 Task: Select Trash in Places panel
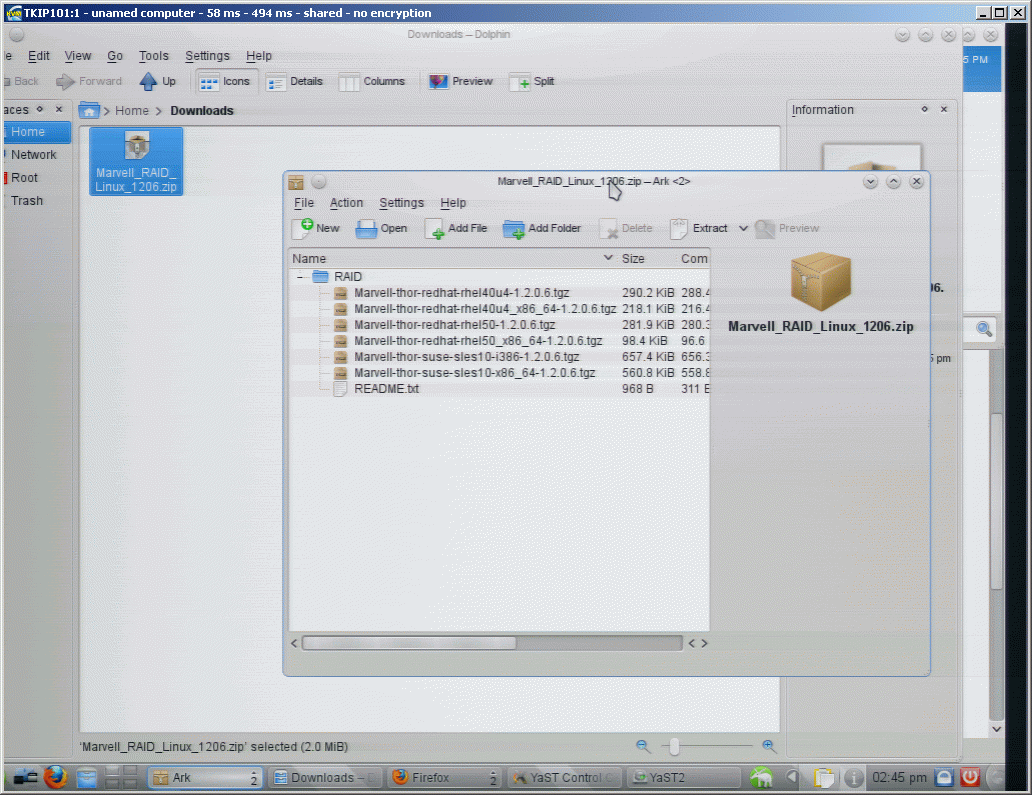36,201
